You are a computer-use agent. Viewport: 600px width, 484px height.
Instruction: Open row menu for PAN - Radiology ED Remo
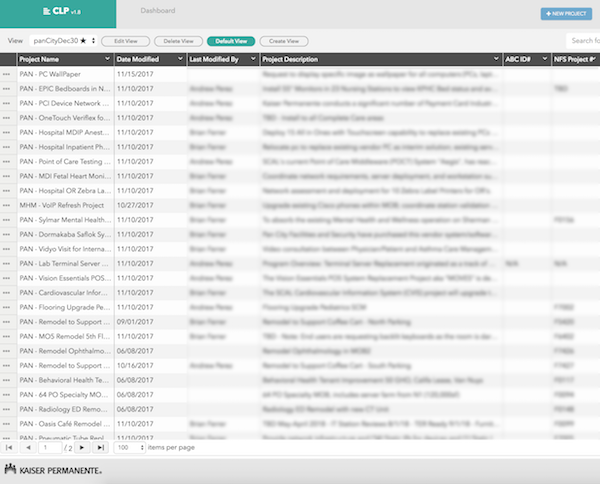(7, 409)
